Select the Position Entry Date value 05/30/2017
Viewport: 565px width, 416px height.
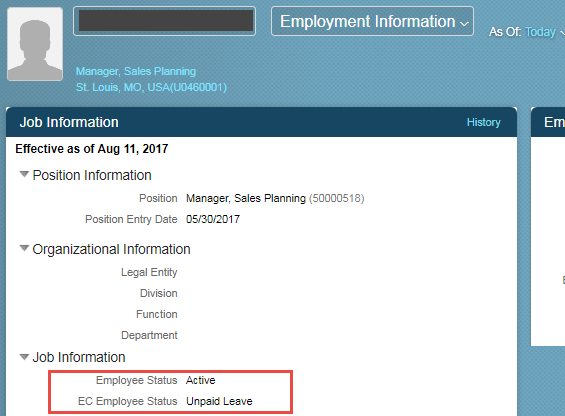(x=213, y=219)
